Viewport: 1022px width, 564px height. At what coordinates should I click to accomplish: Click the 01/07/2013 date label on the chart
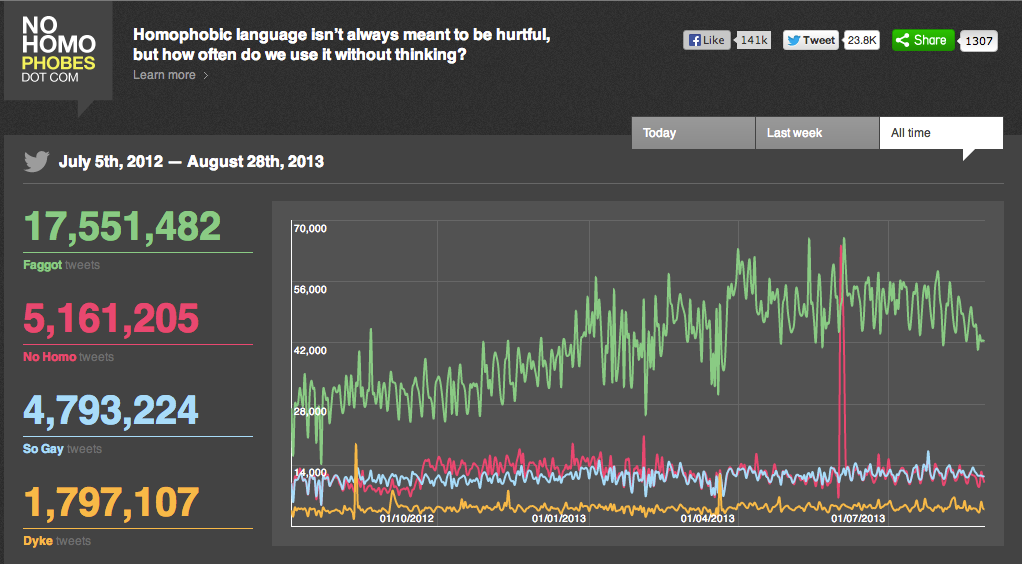[858, 518]
